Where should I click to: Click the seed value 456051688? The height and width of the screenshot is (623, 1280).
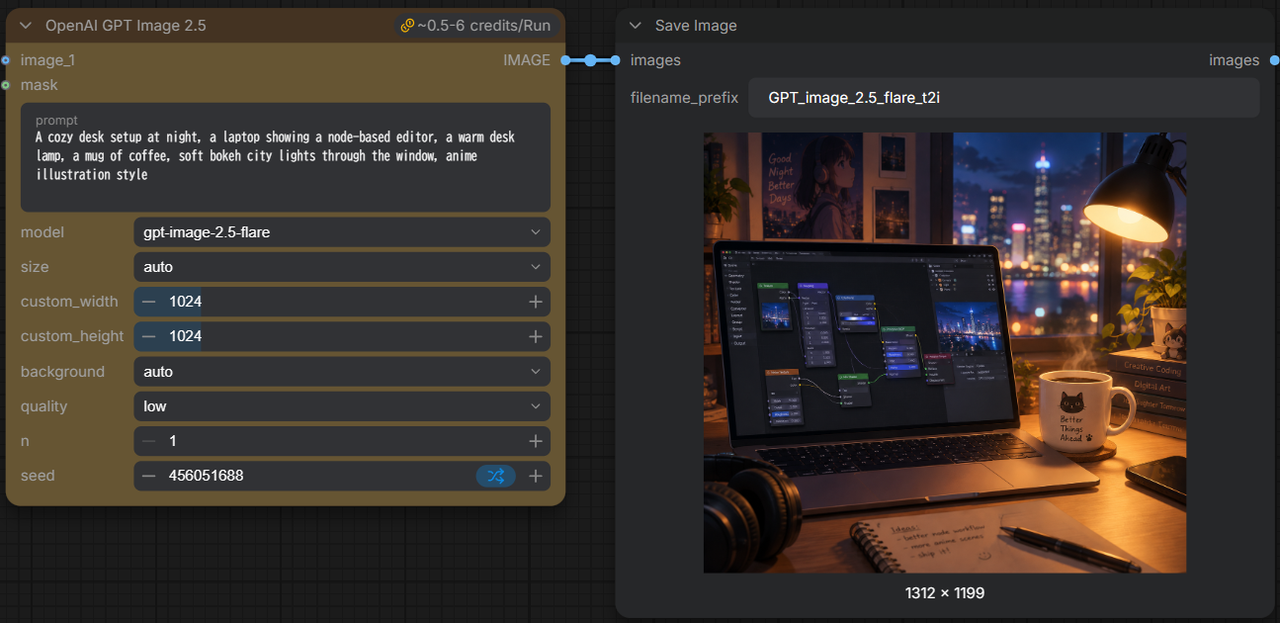click(206, 476)
